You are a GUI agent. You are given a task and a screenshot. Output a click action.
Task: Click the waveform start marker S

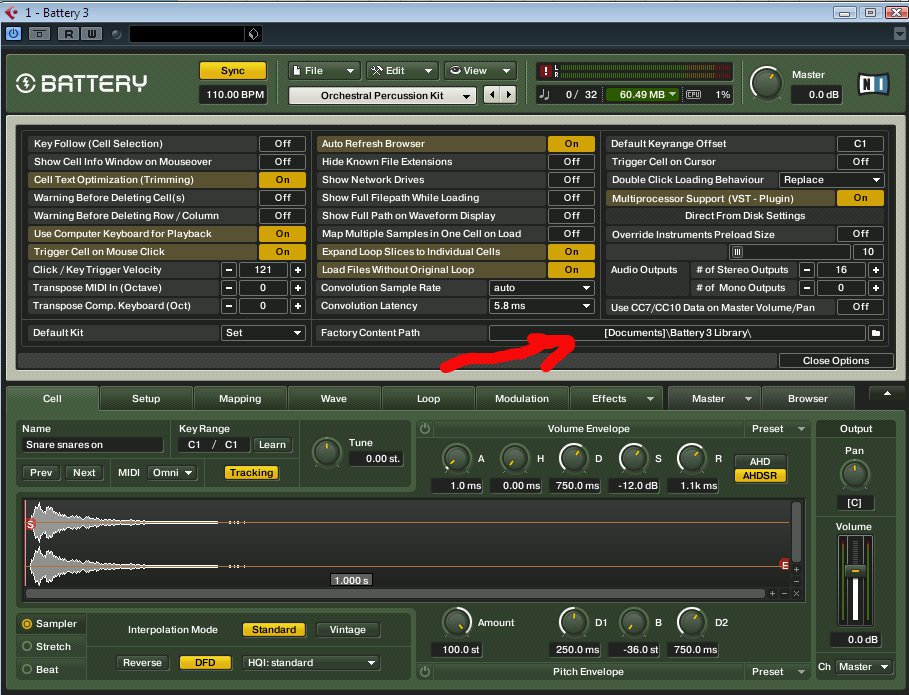coord(30,524)
